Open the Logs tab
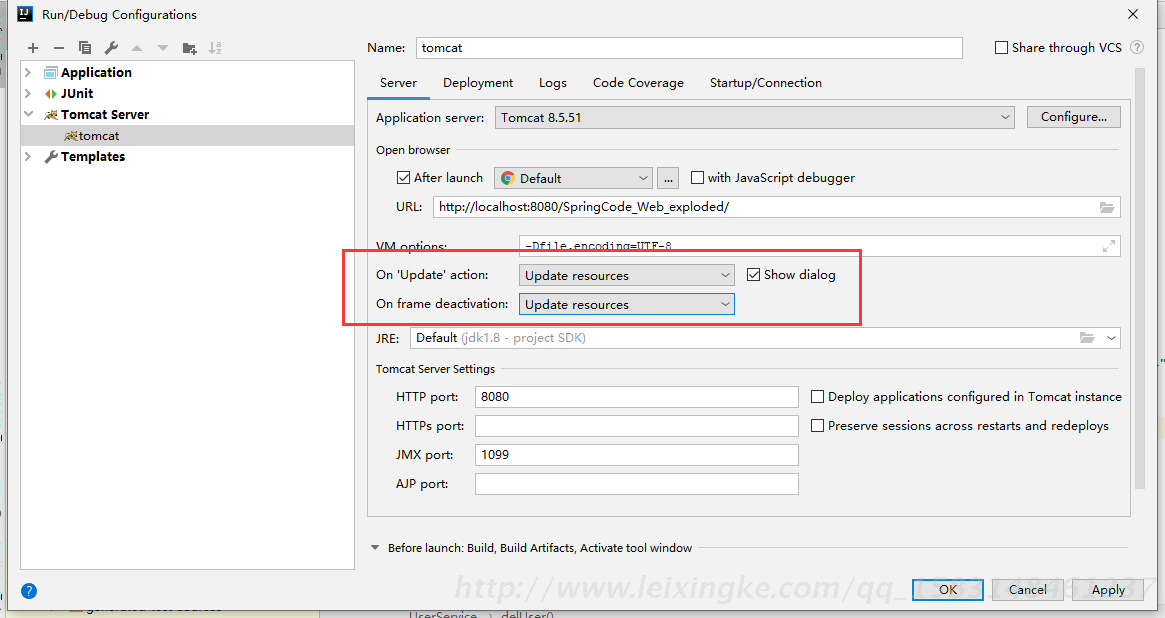This screenshot has width=1165, height=618. tap(553, 83)
